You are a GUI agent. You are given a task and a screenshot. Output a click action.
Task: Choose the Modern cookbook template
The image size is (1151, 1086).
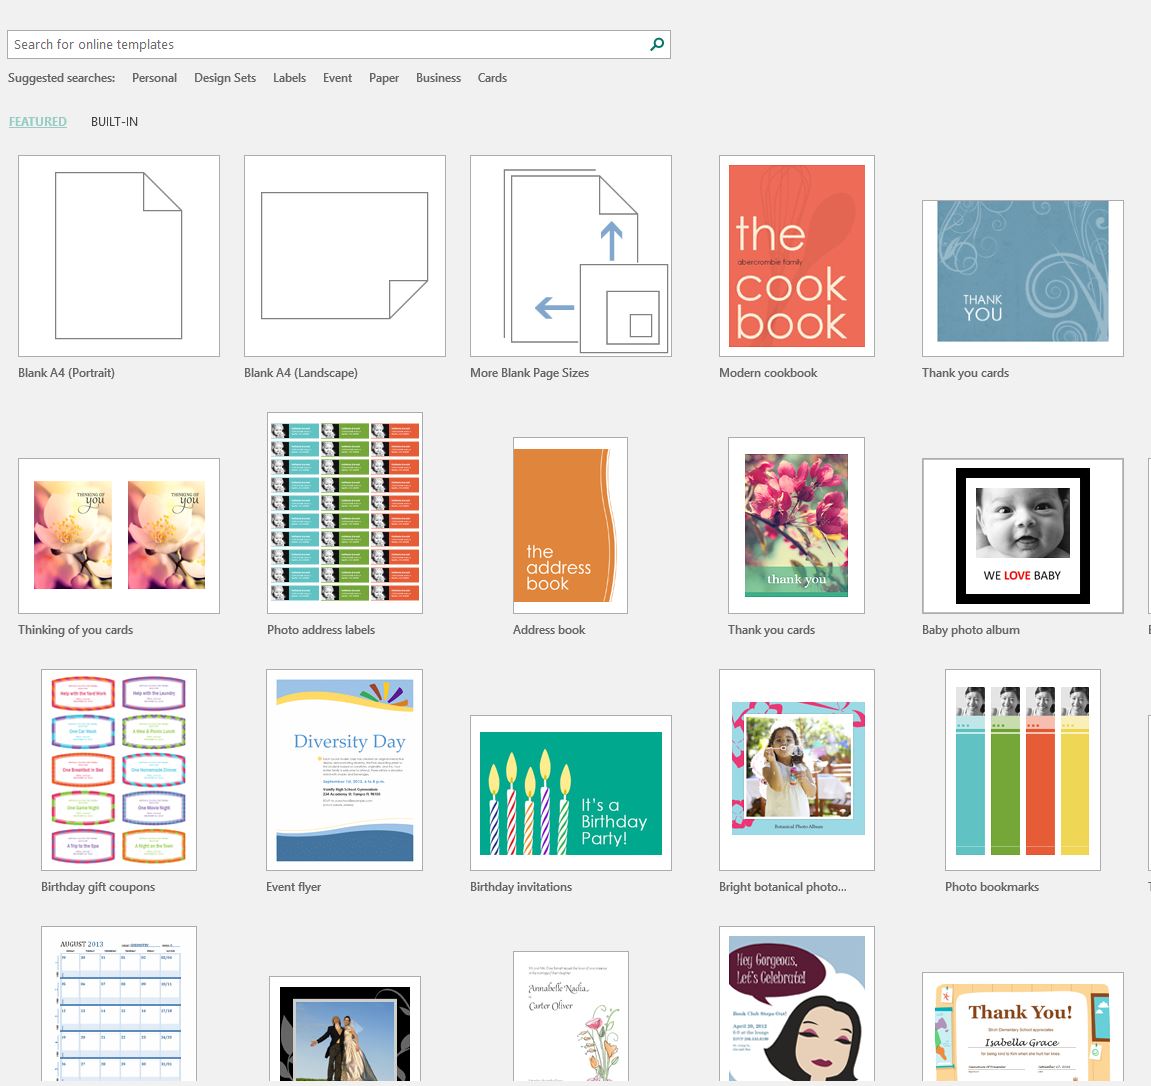click(796, 255)
